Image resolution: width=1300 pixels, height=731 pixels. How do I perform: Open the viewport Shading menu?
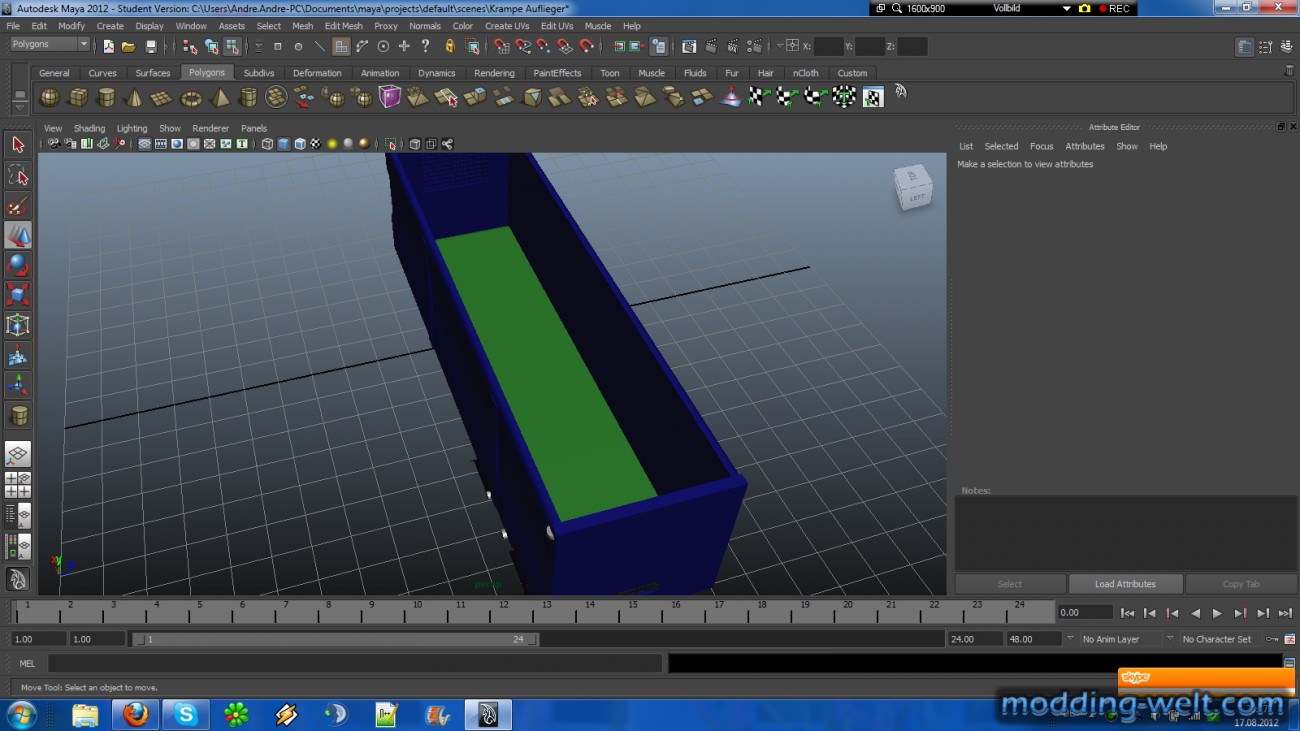coord(89,128)
